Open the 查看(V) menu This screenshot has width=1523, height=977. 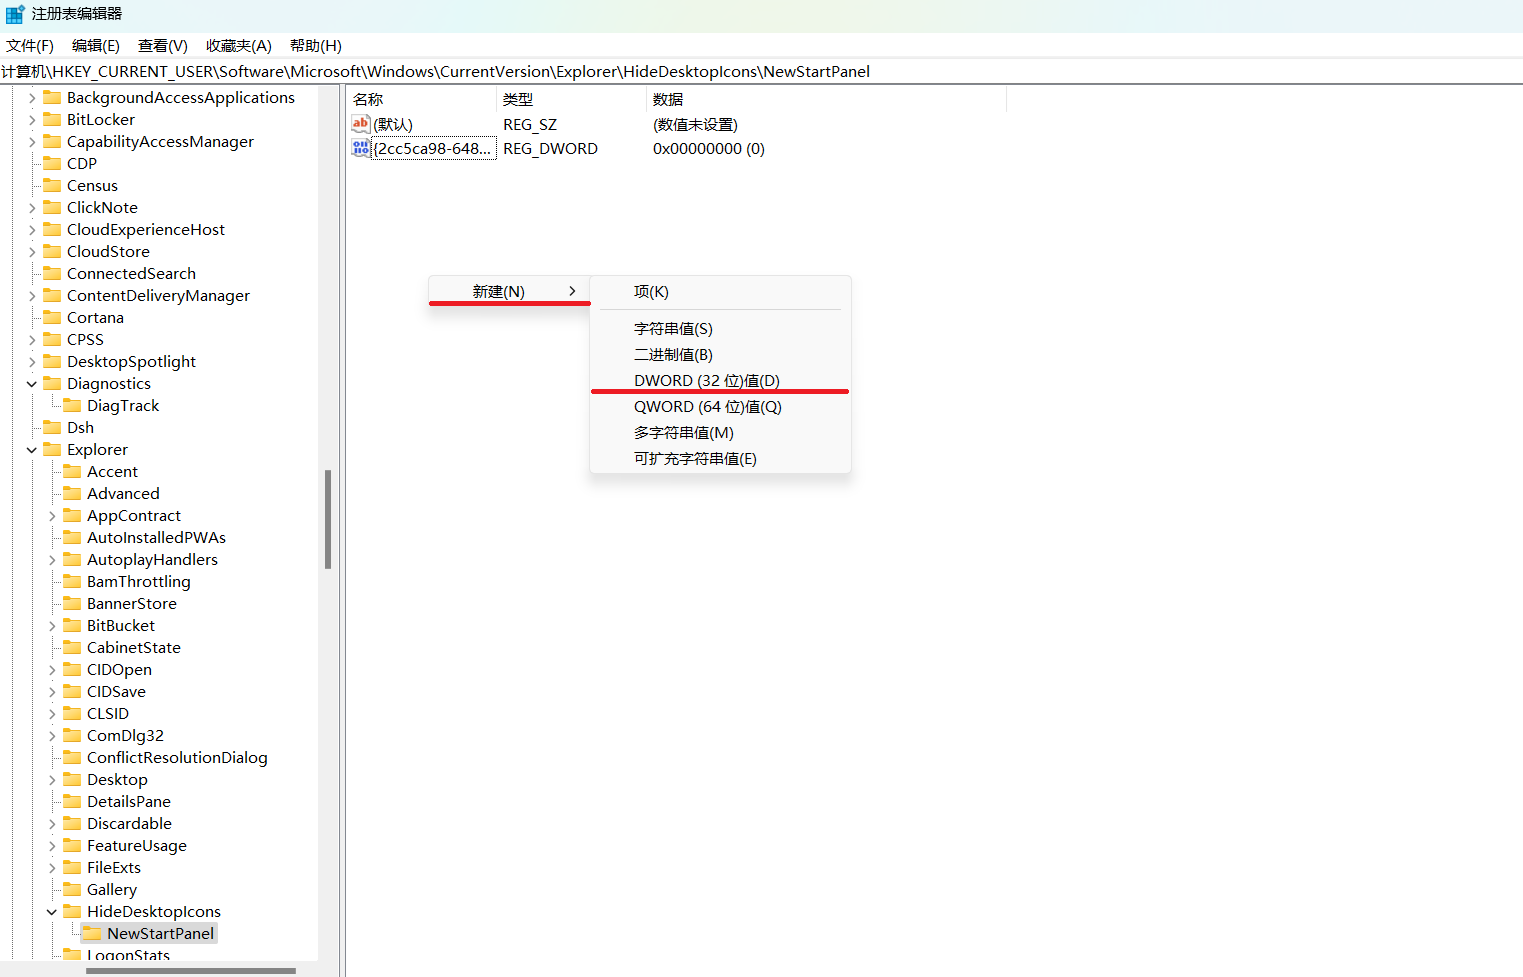tap(163, 46)
